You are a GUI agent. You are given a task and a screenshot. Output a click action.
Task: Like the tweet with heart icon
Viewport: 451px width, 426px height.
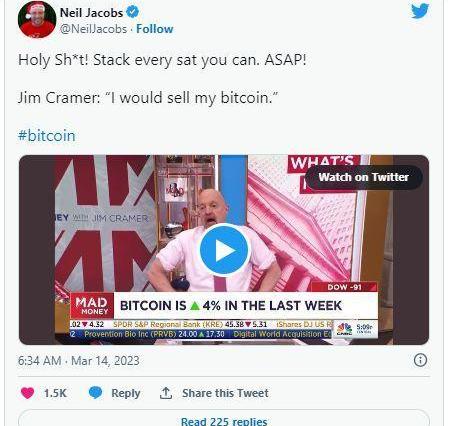point(27,393)
